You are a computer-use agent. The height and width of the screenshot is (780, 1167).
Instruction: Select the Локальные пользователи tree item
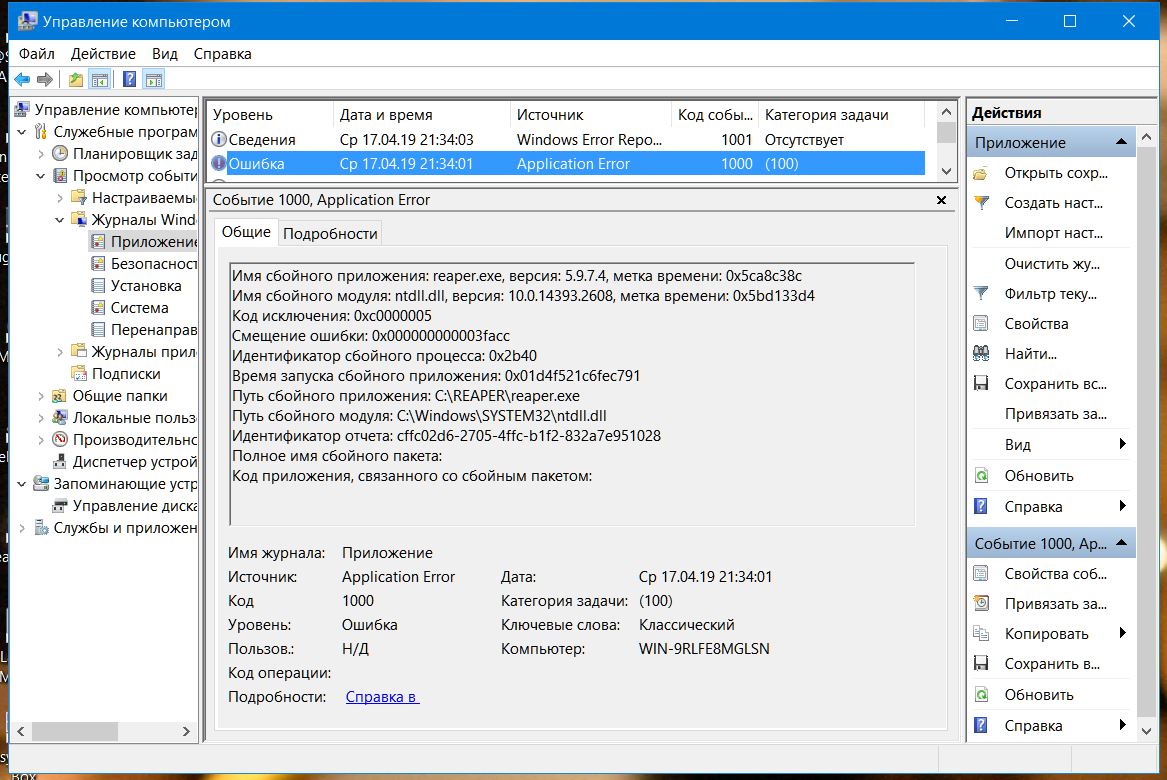[x=134, y=418]
